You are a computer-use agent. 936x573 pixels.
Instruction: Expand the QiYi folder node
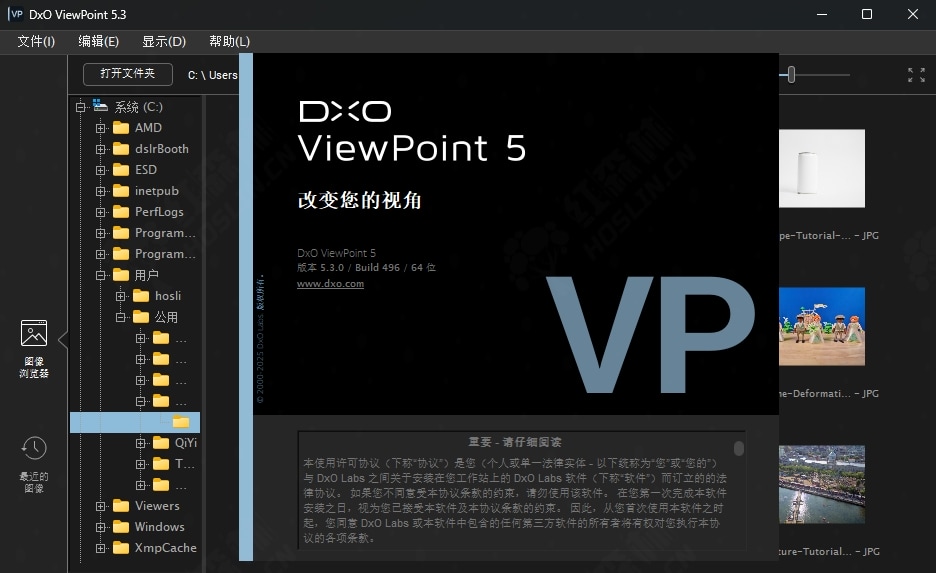[x=140, y=443]
